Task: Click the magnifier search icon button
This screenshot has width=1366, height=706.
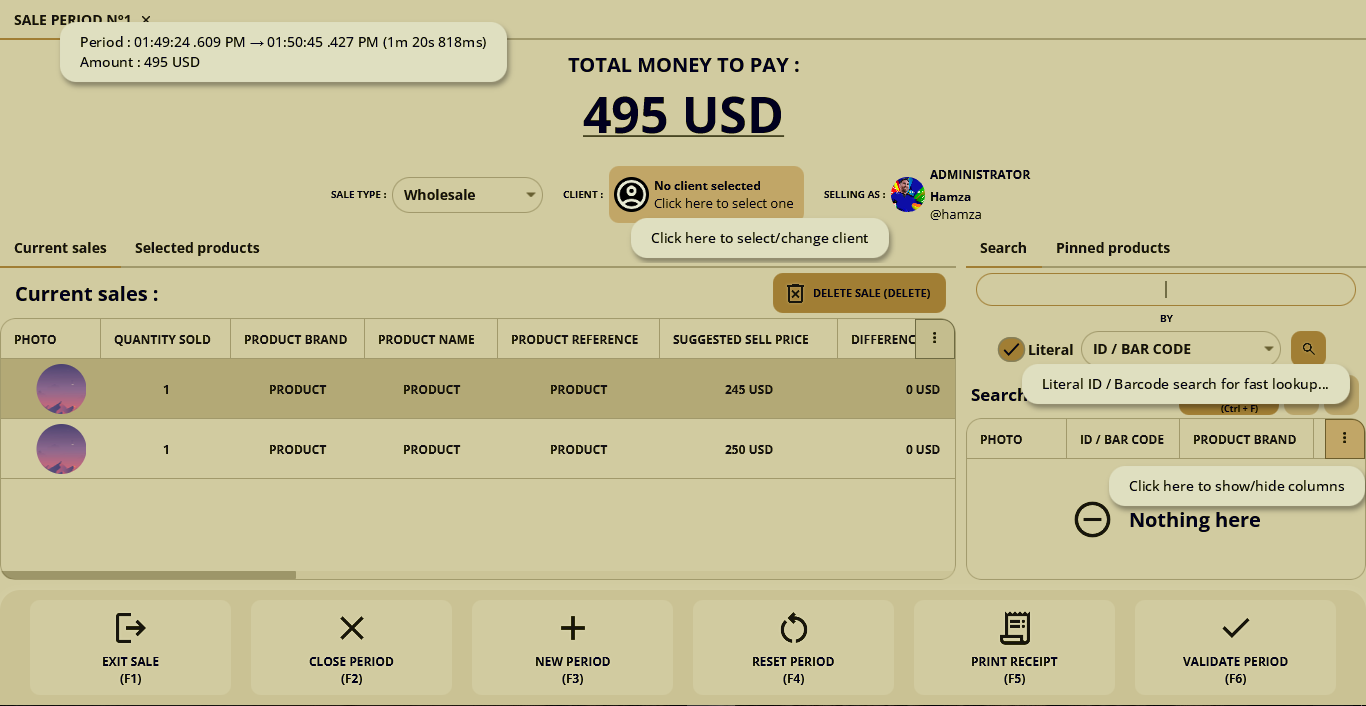Action: [x=1308, y=349]
